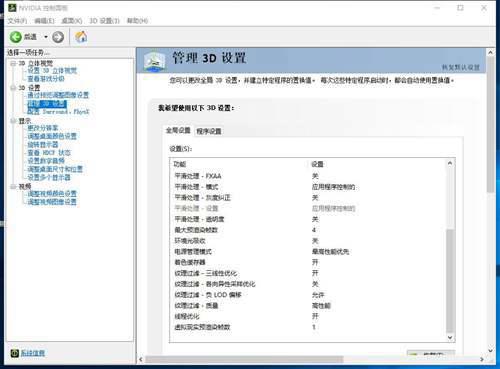Open 旋转显示器 task
The width and height of the screenshot is (500, 369).
(x=43, y=144)
